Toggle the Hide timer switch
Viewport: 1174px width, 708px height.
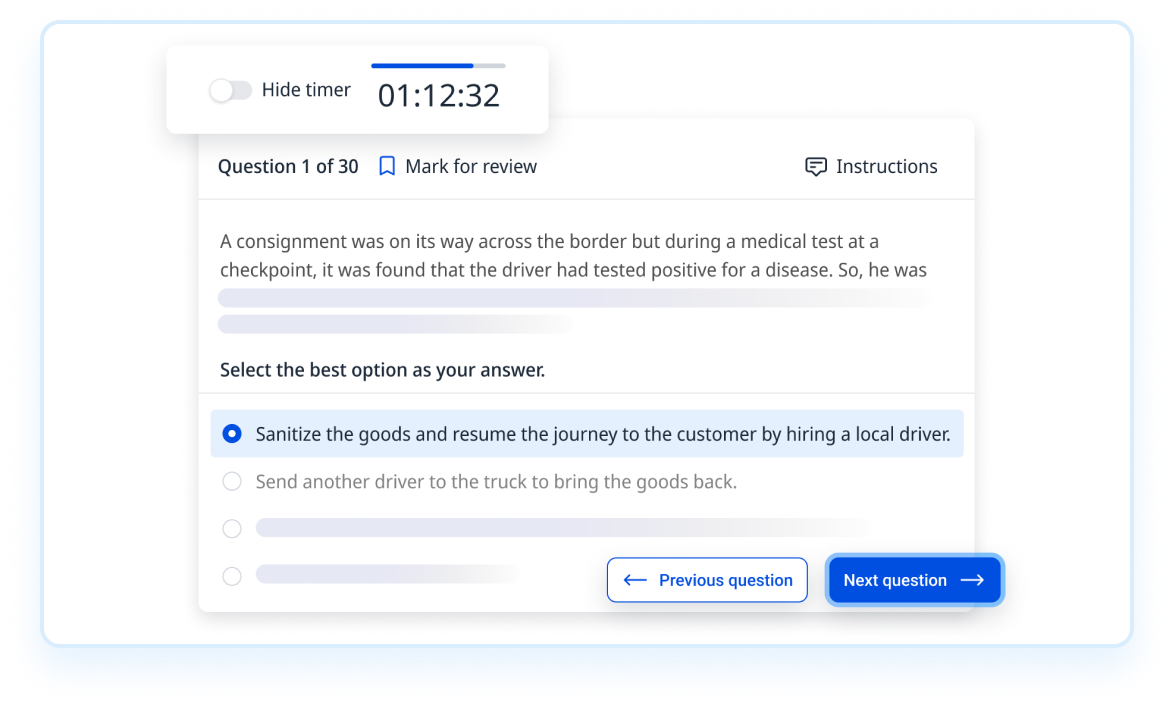click(x=230, y=90)
